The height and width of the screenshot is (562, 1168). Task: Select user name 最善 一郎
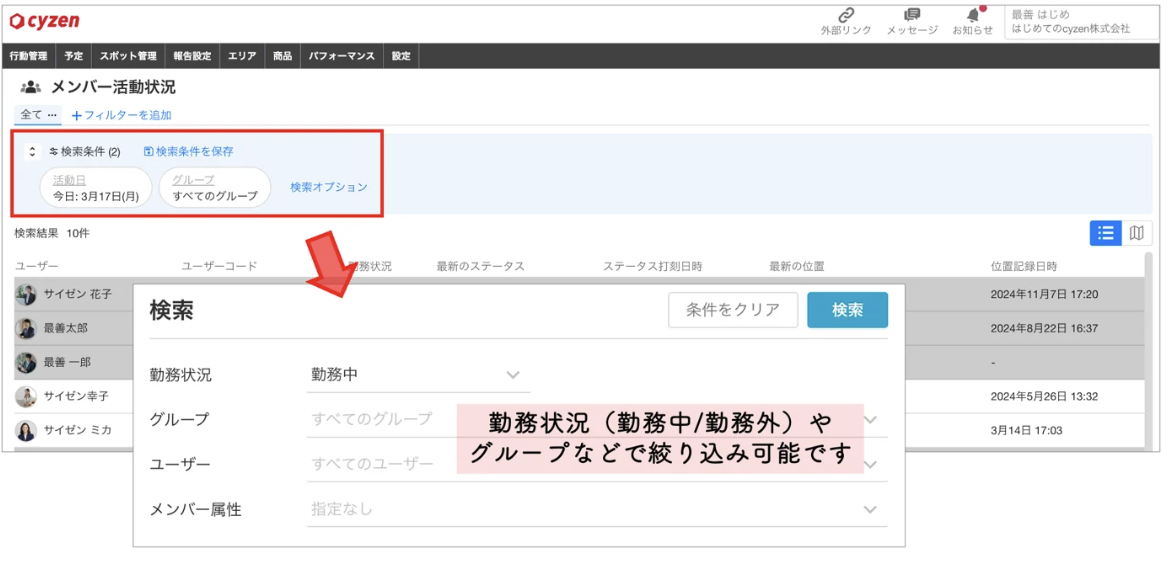pyautogui.click(x=67, y=362)
